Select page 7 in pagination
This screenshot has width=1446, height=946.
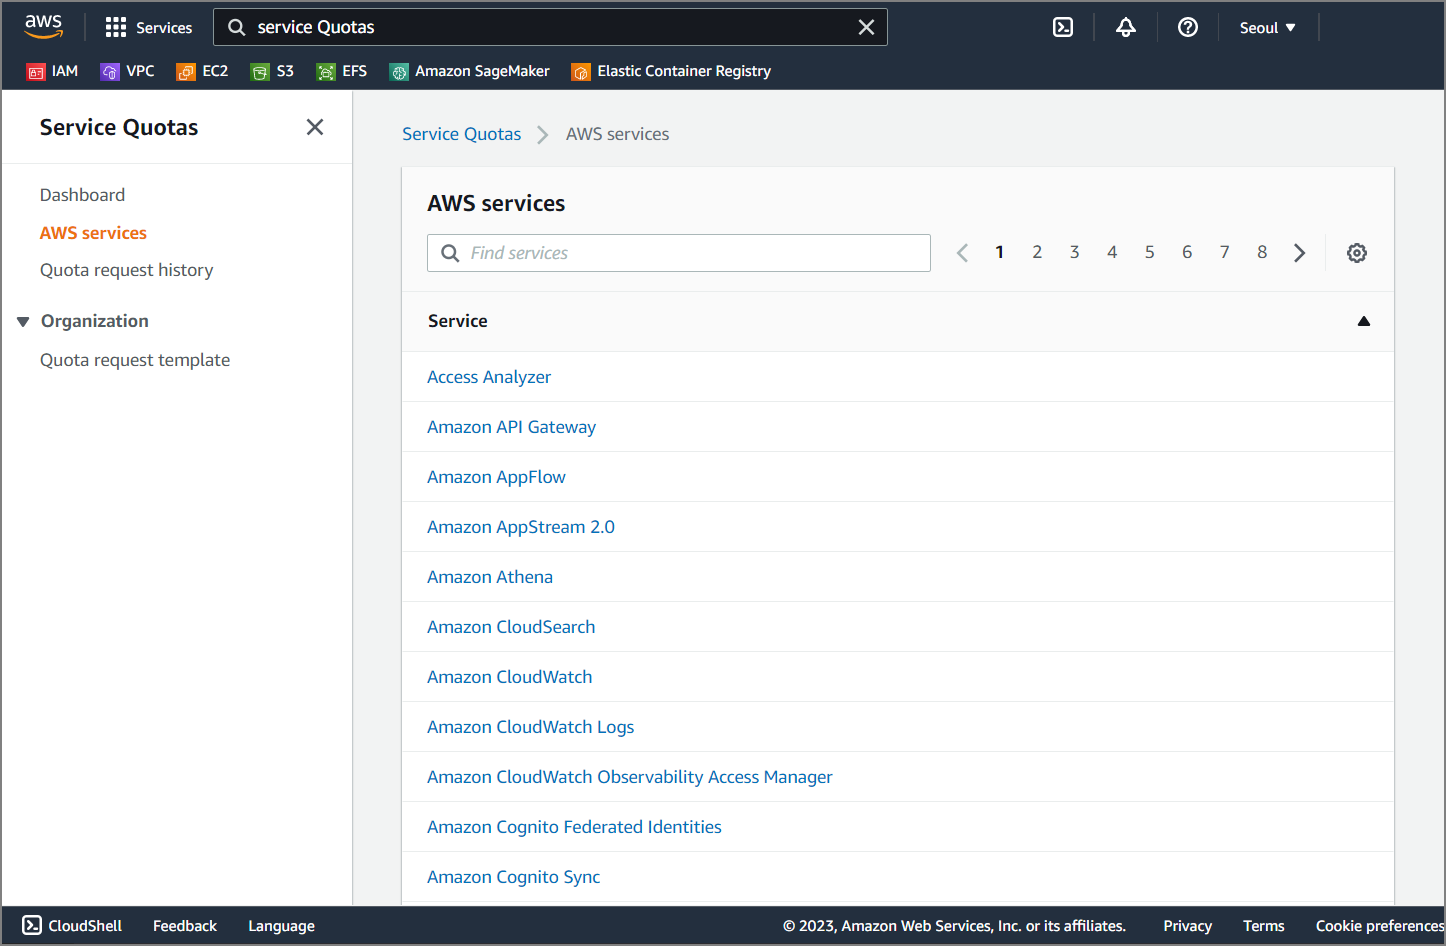click(1224, 252)
